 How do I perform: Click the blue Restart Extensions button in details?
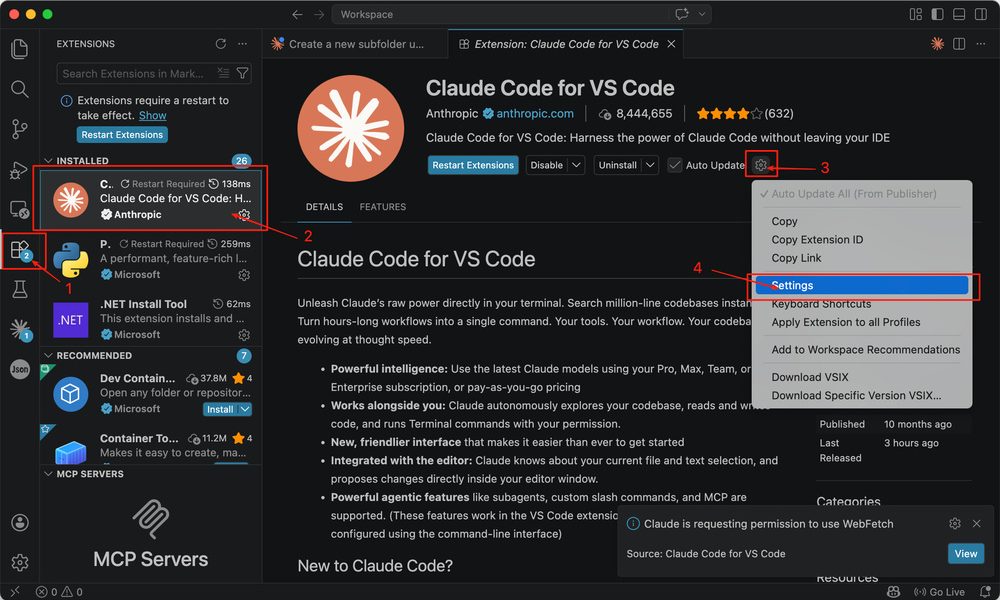pyautogui.click(x=473, y=165)
